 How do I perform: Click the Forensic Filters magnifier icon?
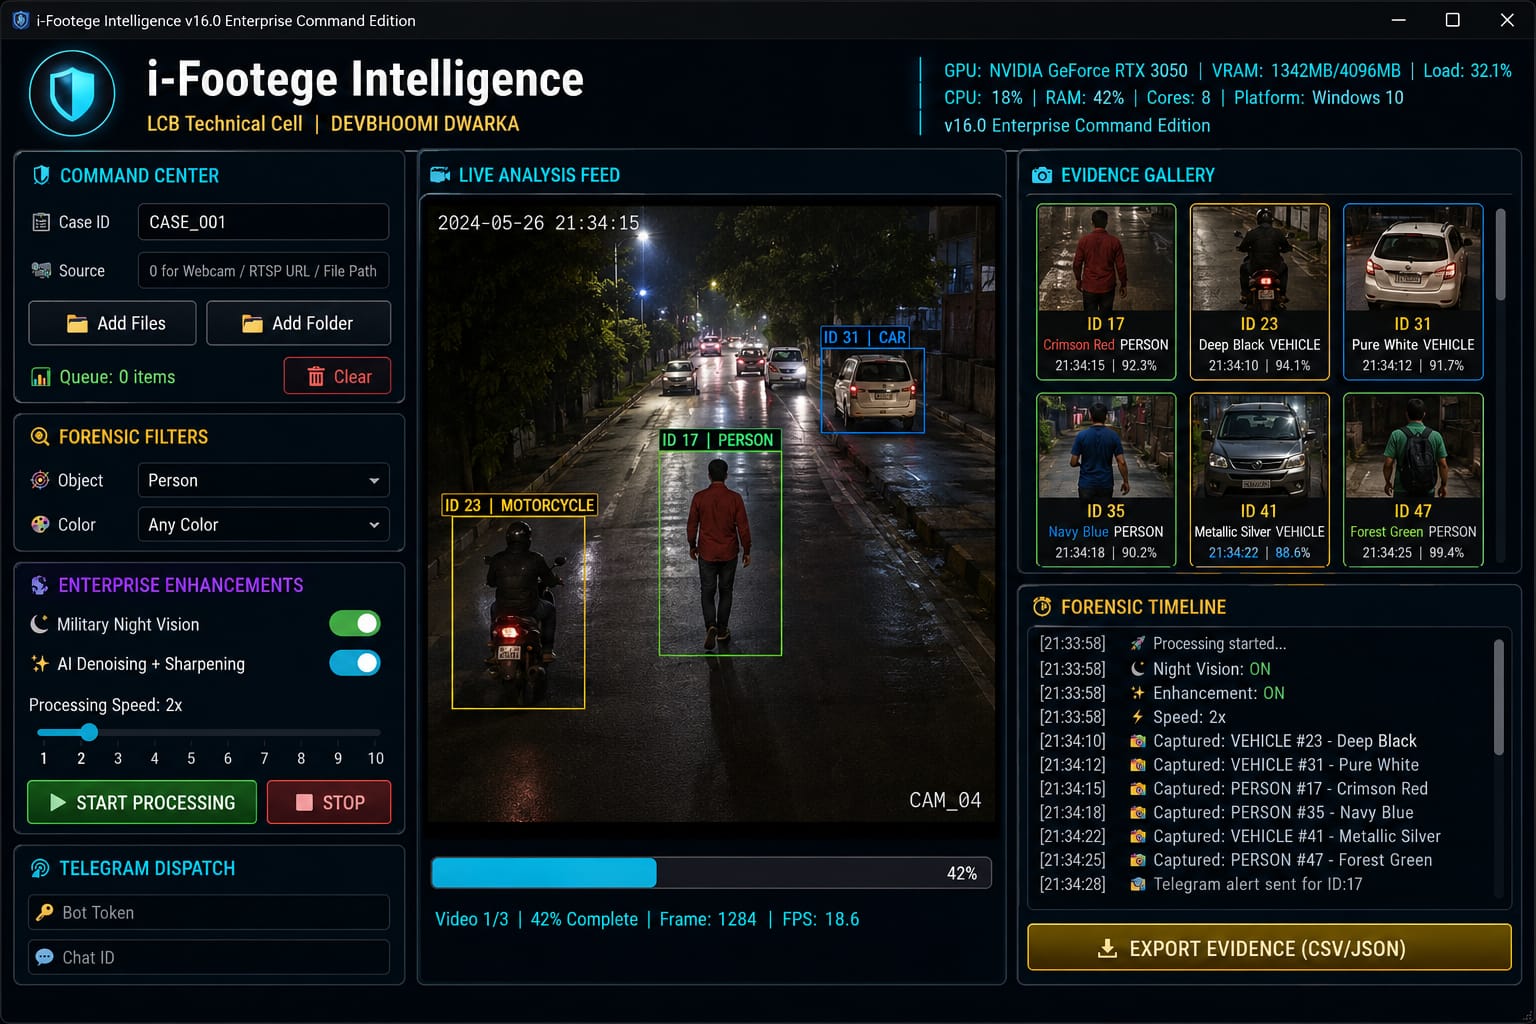[x=40, y=437]
